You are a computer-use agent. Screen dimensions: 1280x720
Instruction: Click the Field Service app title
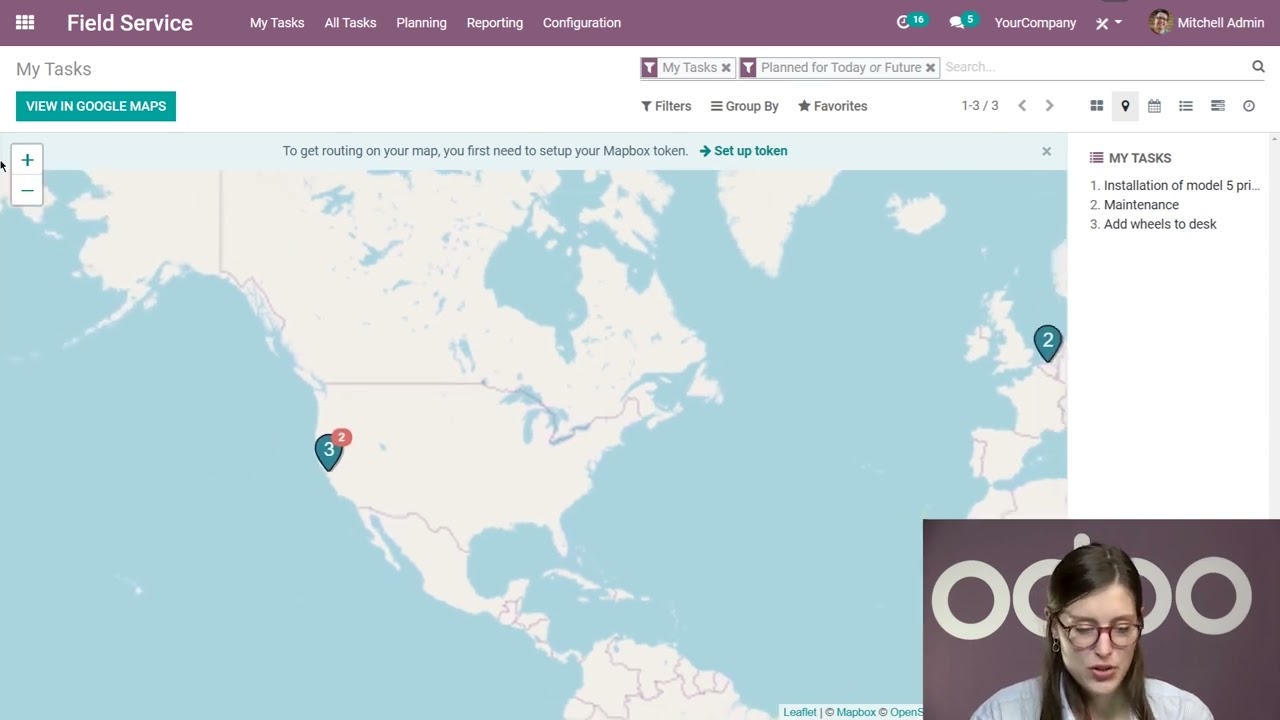130,23
